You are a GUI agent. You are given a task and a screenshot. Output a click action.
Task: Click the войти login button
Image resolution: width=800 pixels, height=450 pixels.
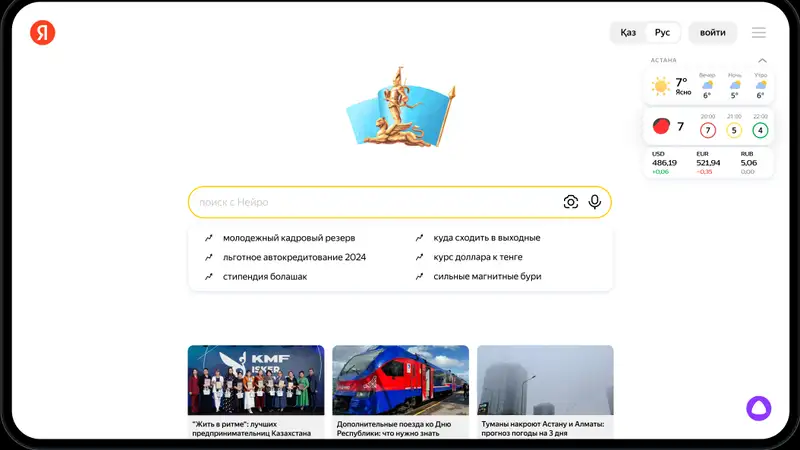712,33
